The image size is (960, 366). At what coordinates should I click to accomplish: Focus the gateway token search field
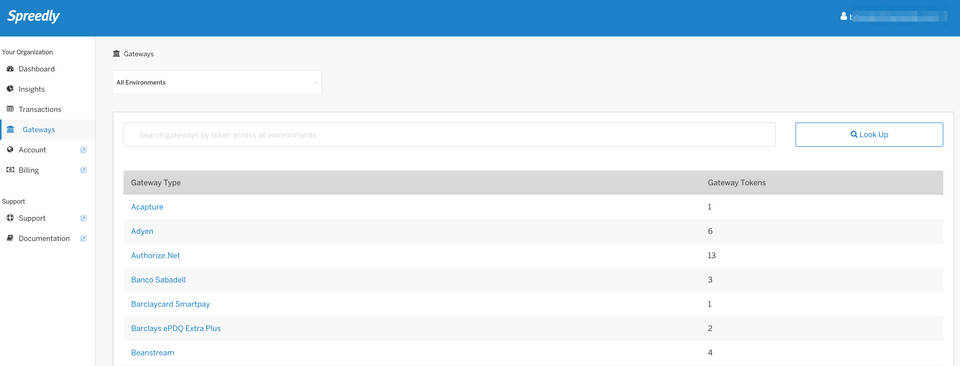[449, 135]
